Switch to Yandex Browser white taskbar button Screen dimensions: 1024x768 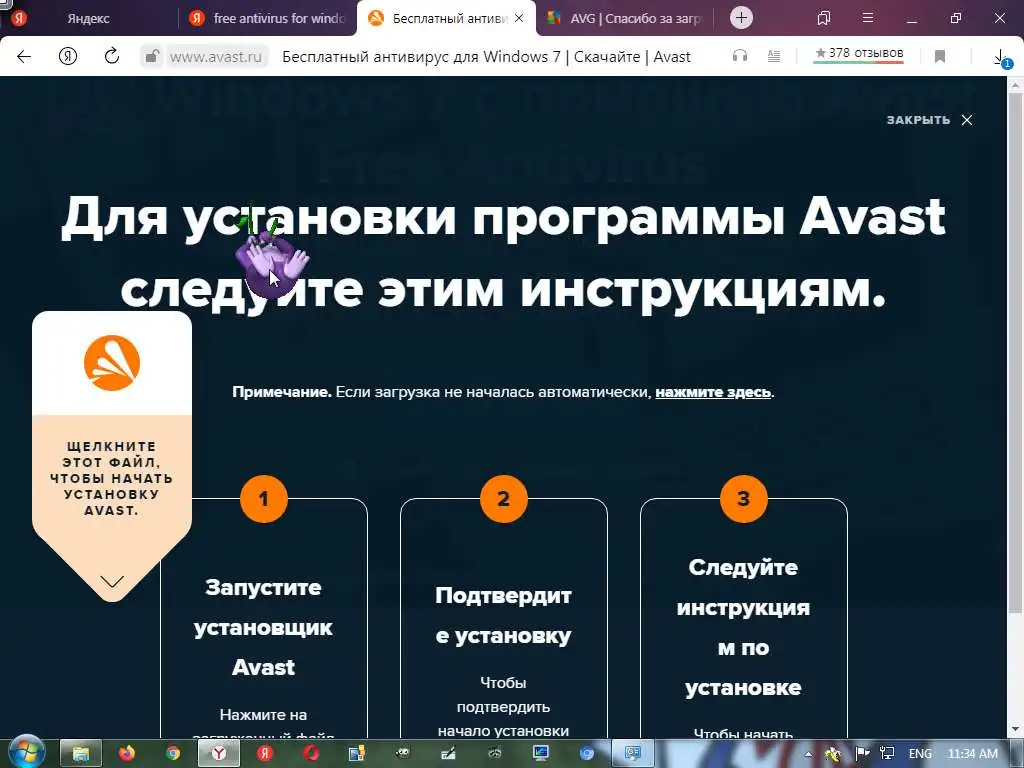tap(219, 754)
